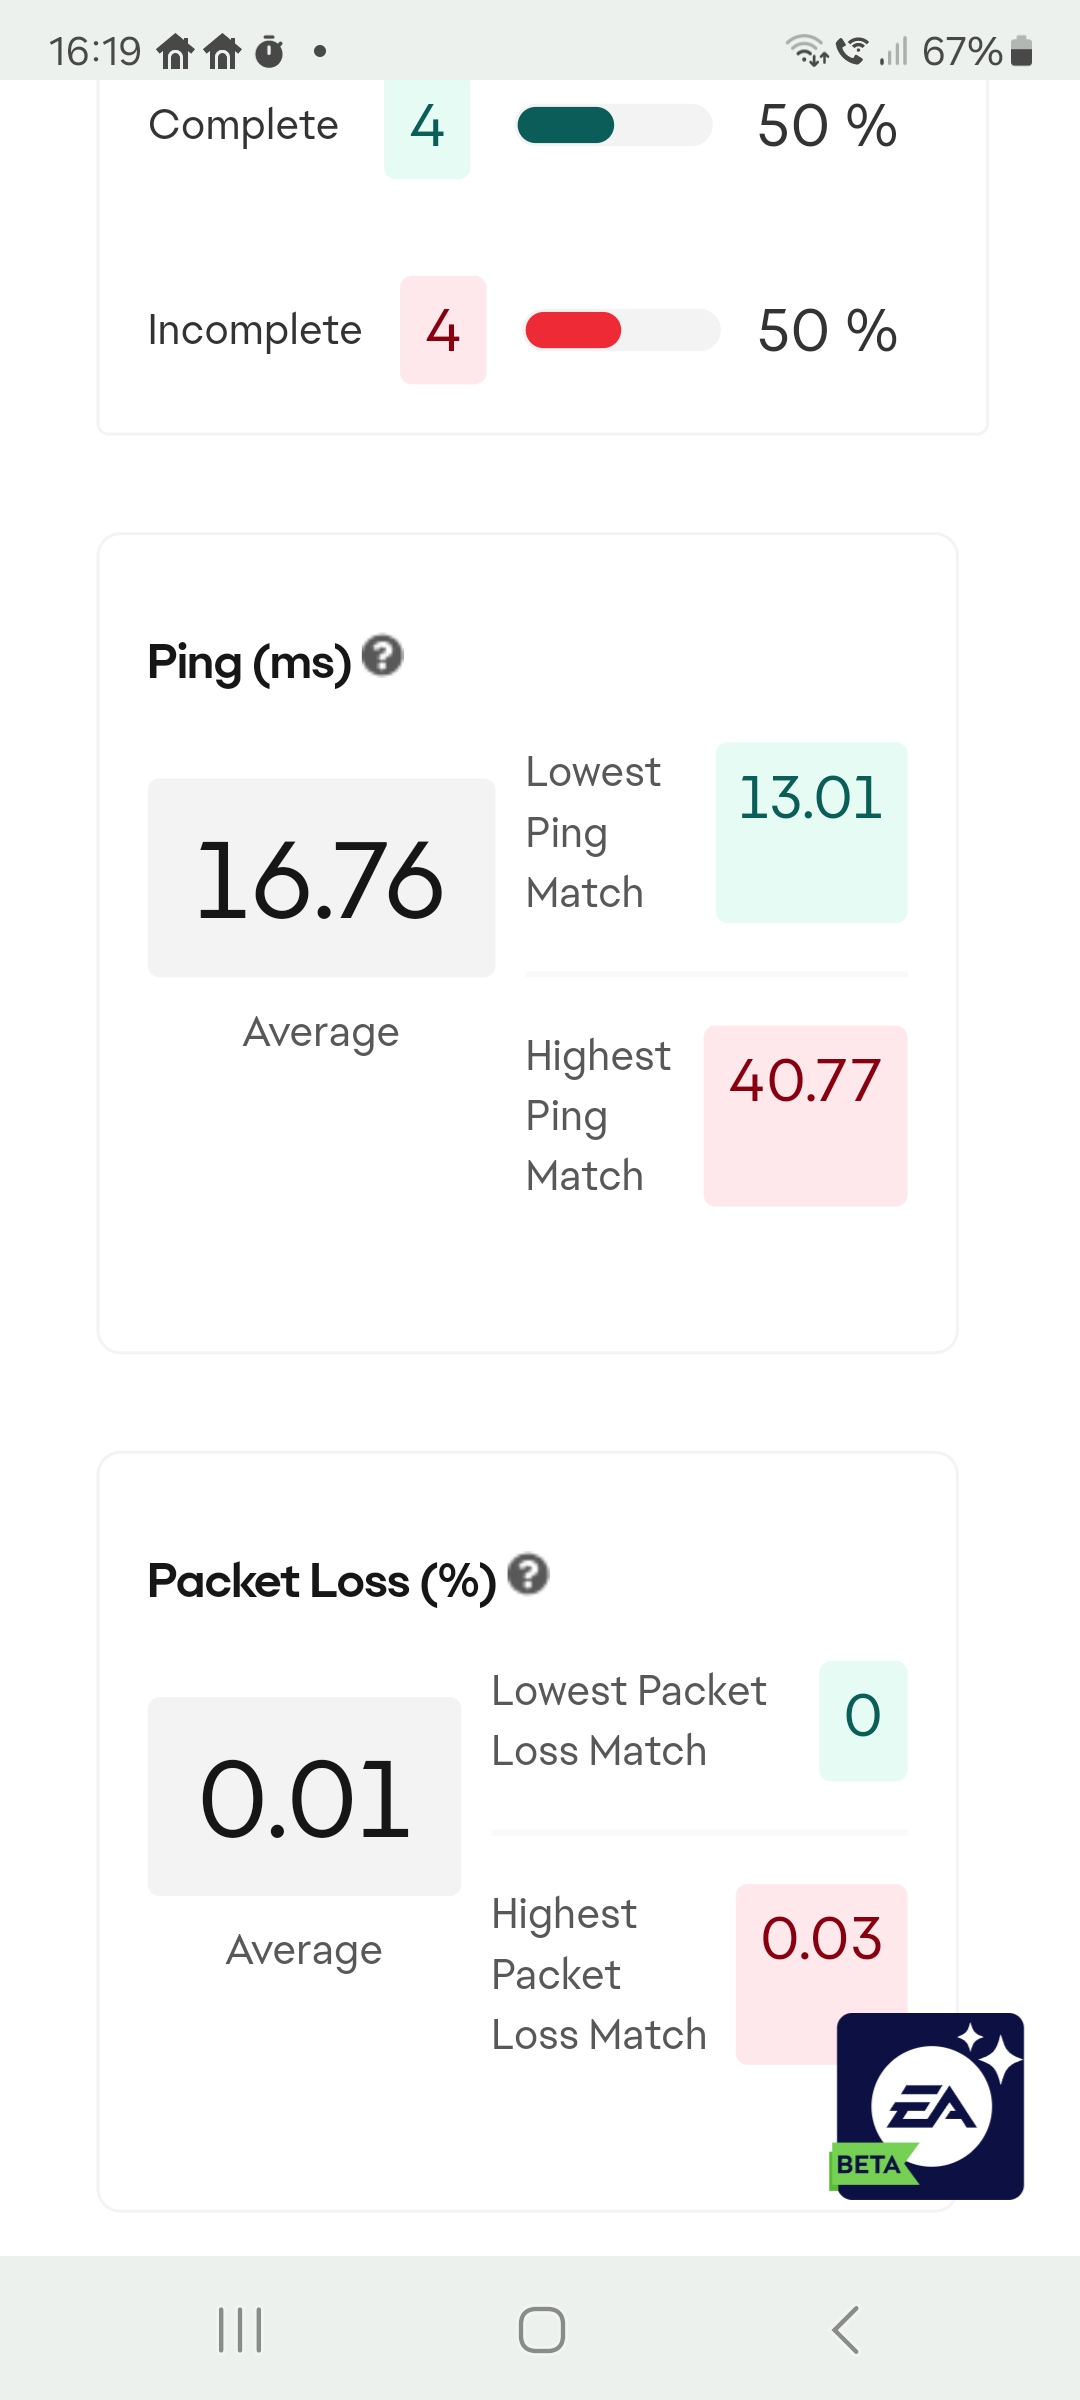Viewport: 1080px width, 2400px height.
Task: Tap the timer icon in status bar
Action: (x=269, y=50)
